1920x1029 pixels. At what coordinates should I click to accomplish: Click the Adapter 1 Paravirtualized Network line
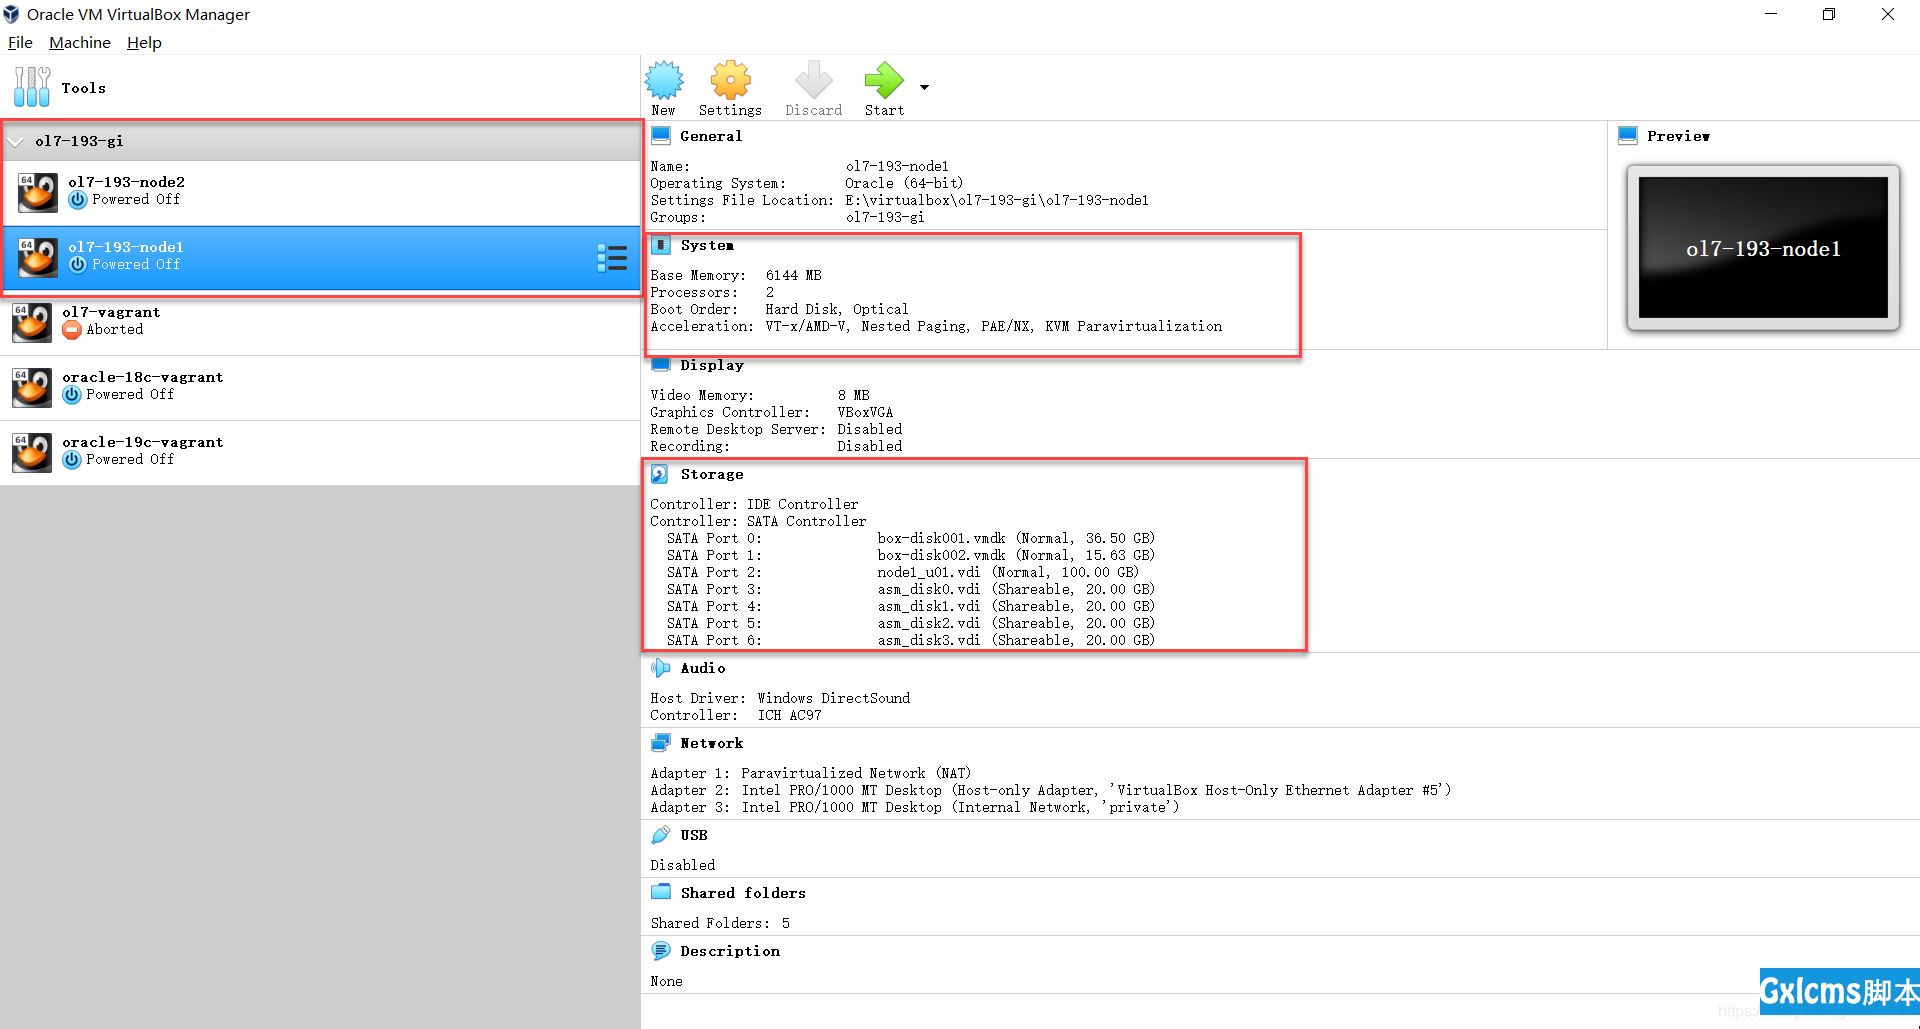tap(810, 773)
